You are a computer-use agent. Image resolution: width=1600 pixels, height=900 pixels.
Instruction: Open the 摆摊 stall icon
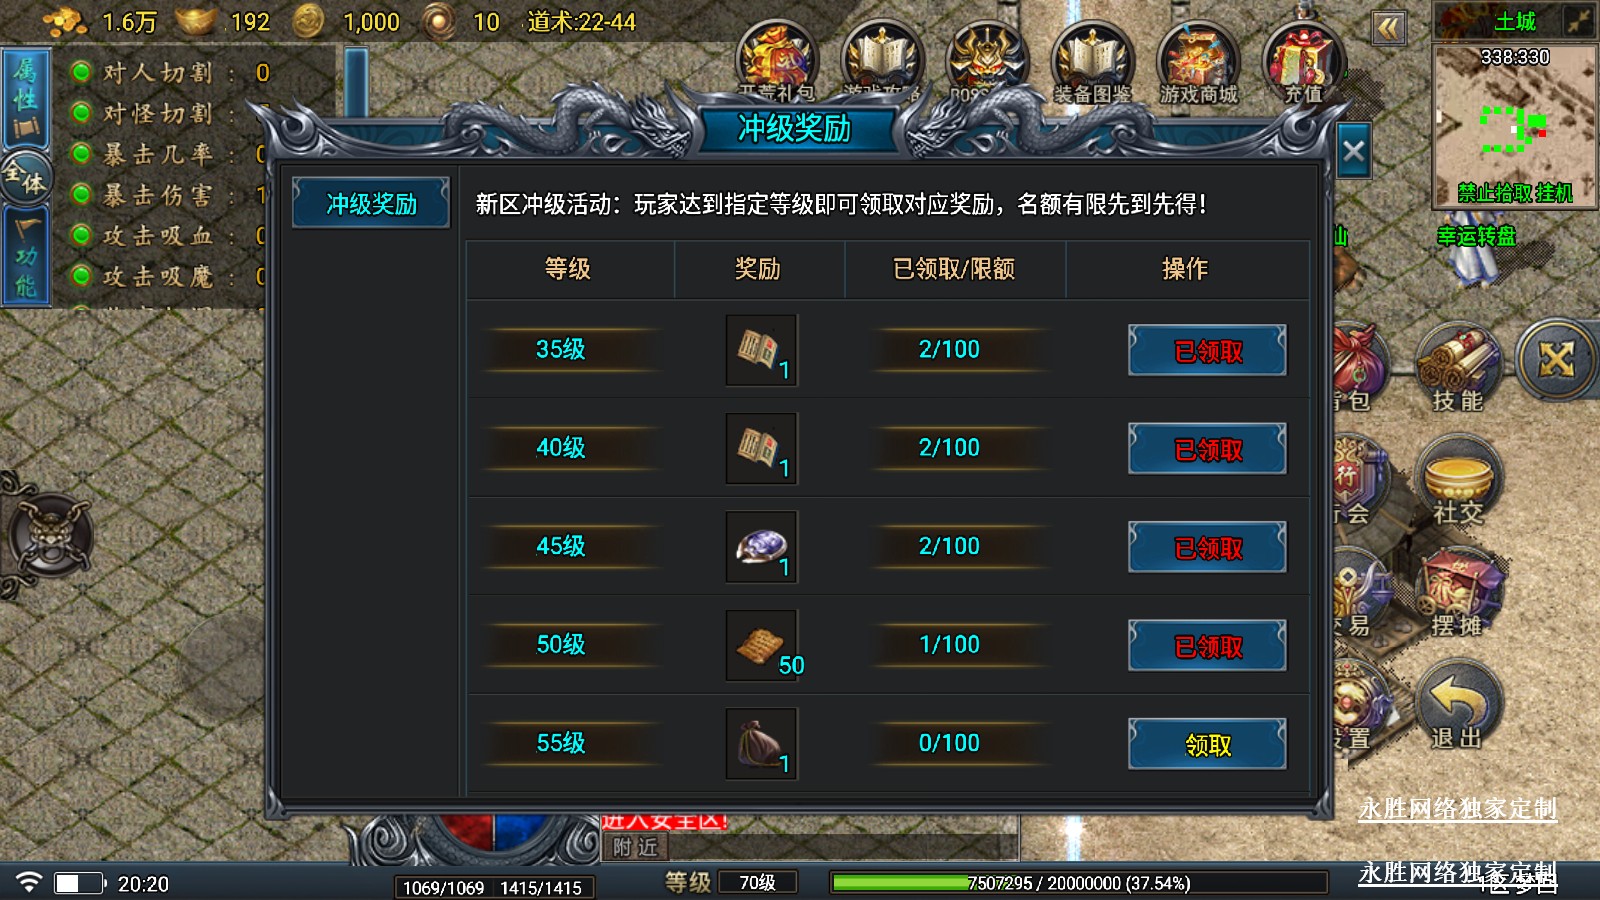(x=1458, y=592)
